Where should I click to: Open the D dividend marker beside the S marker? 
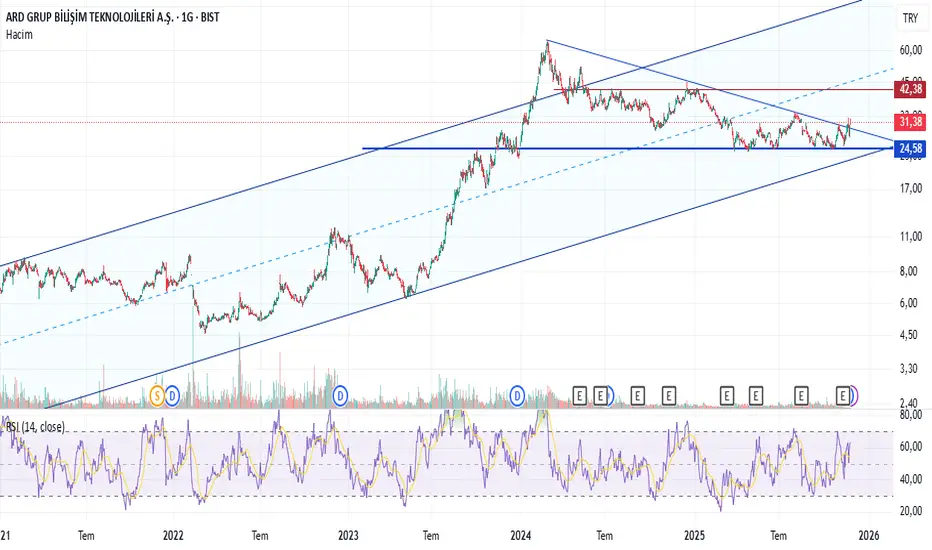[x=172, y=395]
